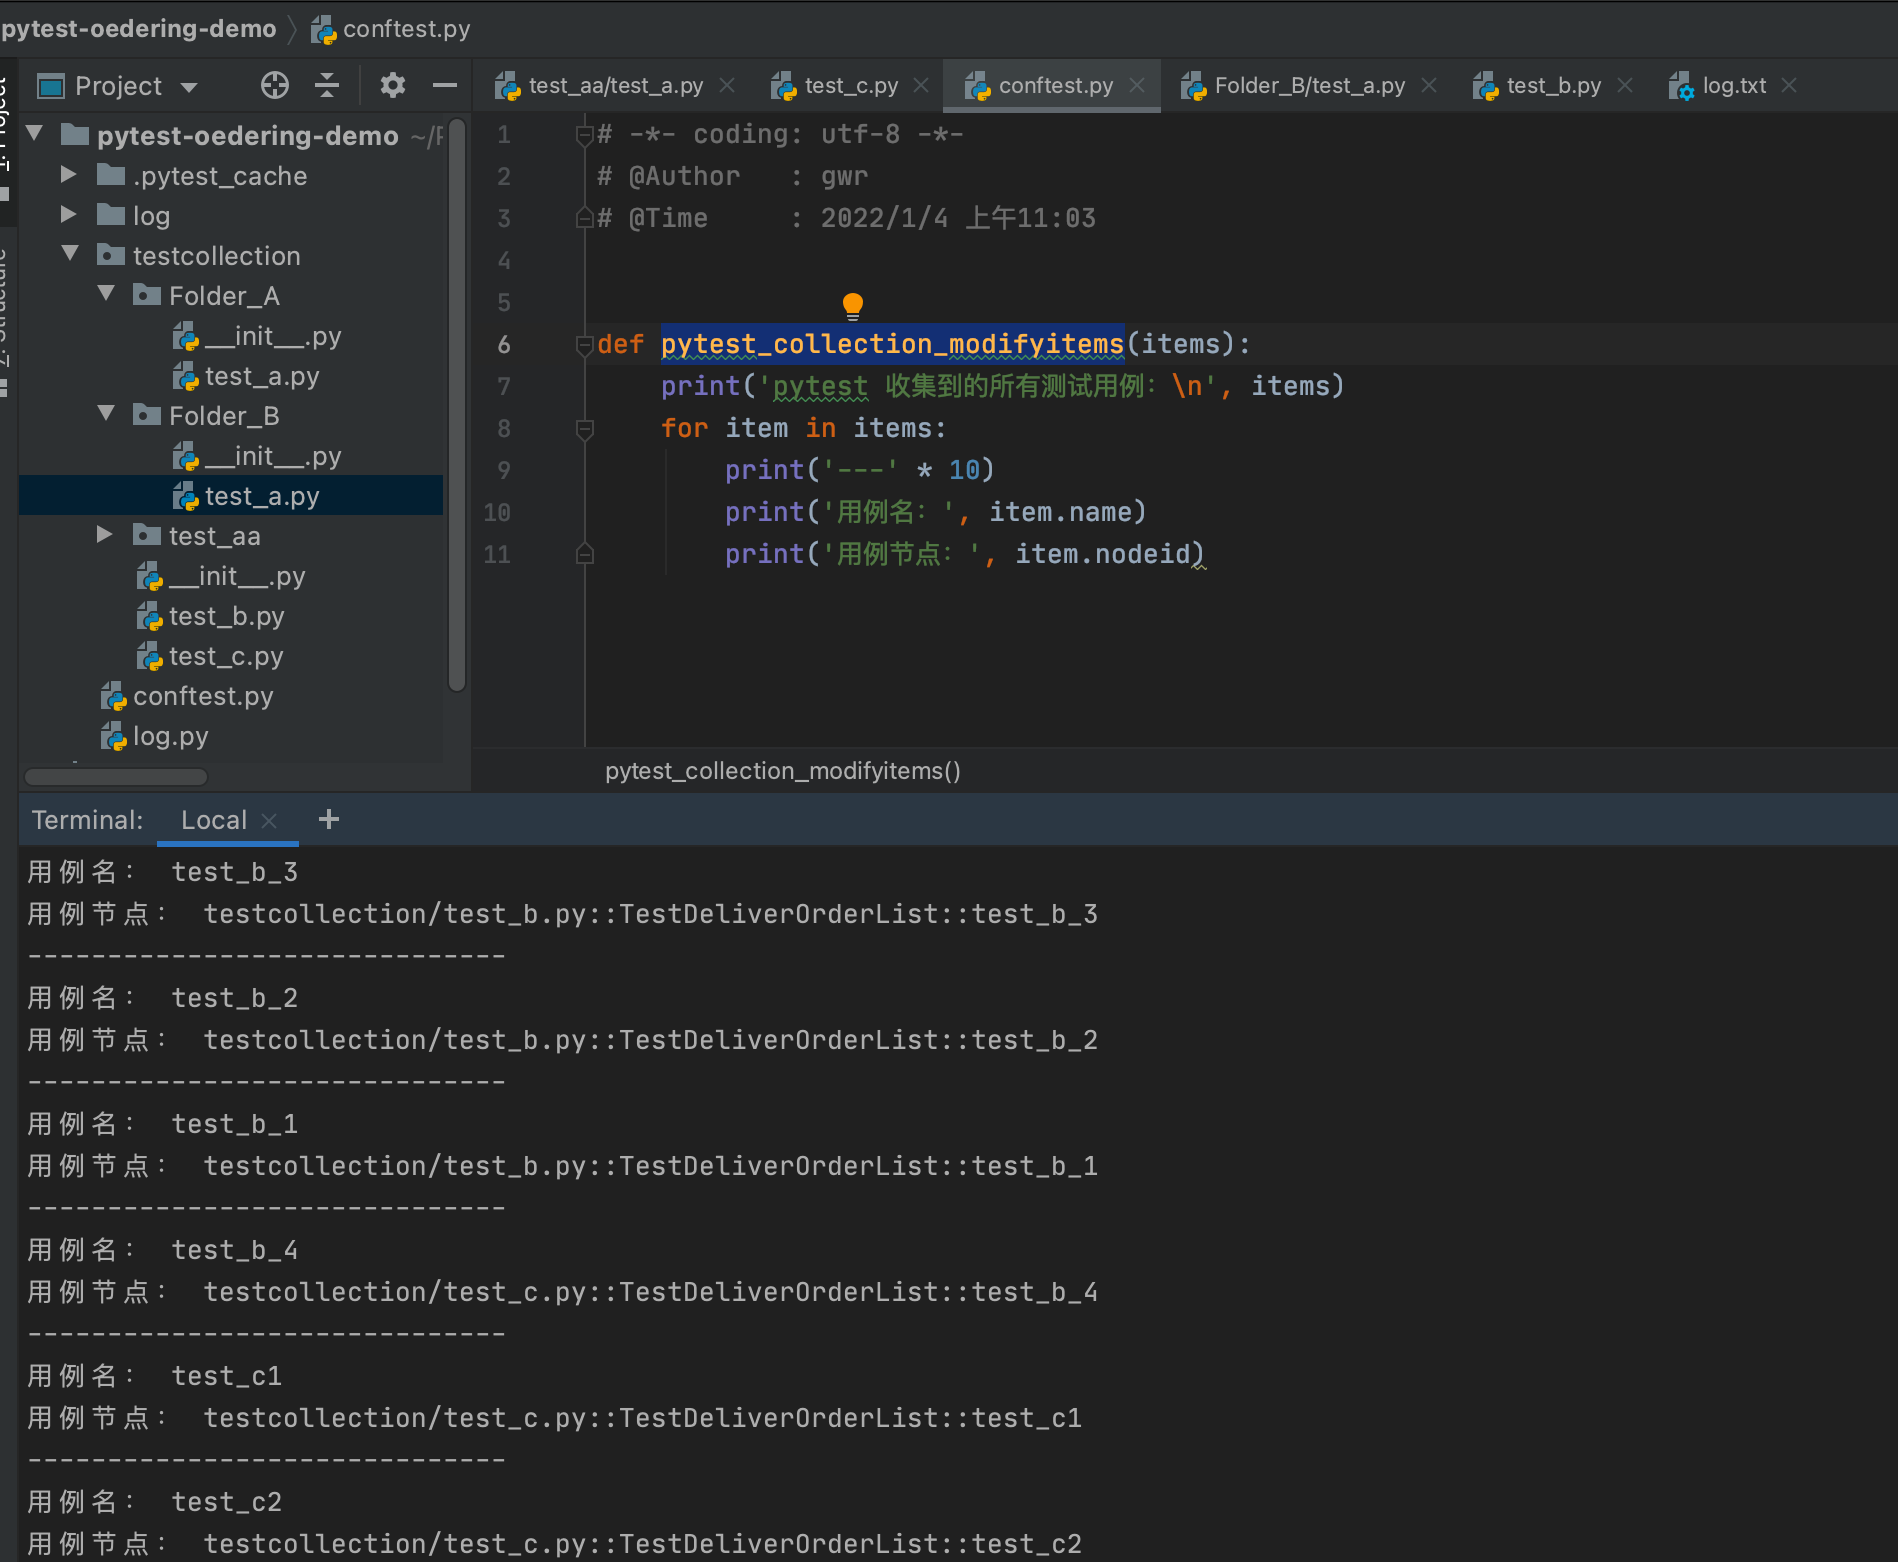1898x1562 pixels.
Task: Close the test_c.py editor tab
Action: pyautogui.click(x=921, y=86)
